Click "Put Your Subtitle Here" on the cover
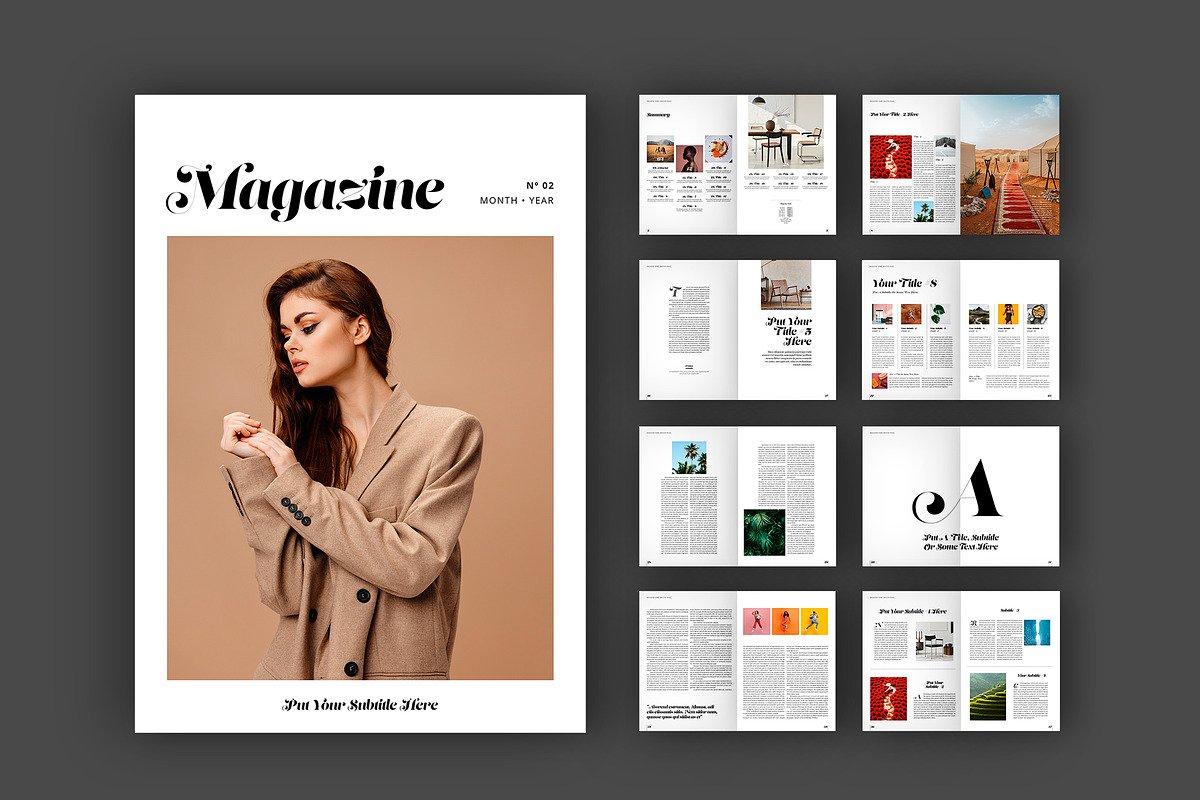 (360, 705)
